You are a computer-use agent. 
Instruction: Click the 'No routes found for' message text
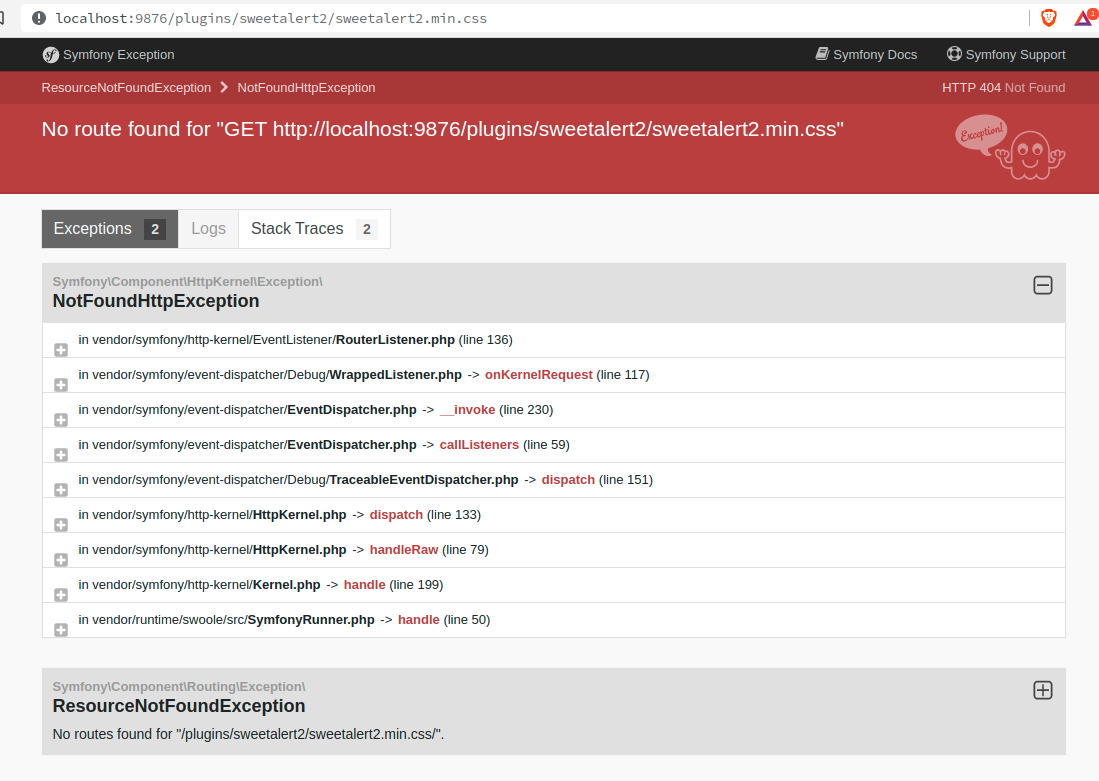point(248,734)
